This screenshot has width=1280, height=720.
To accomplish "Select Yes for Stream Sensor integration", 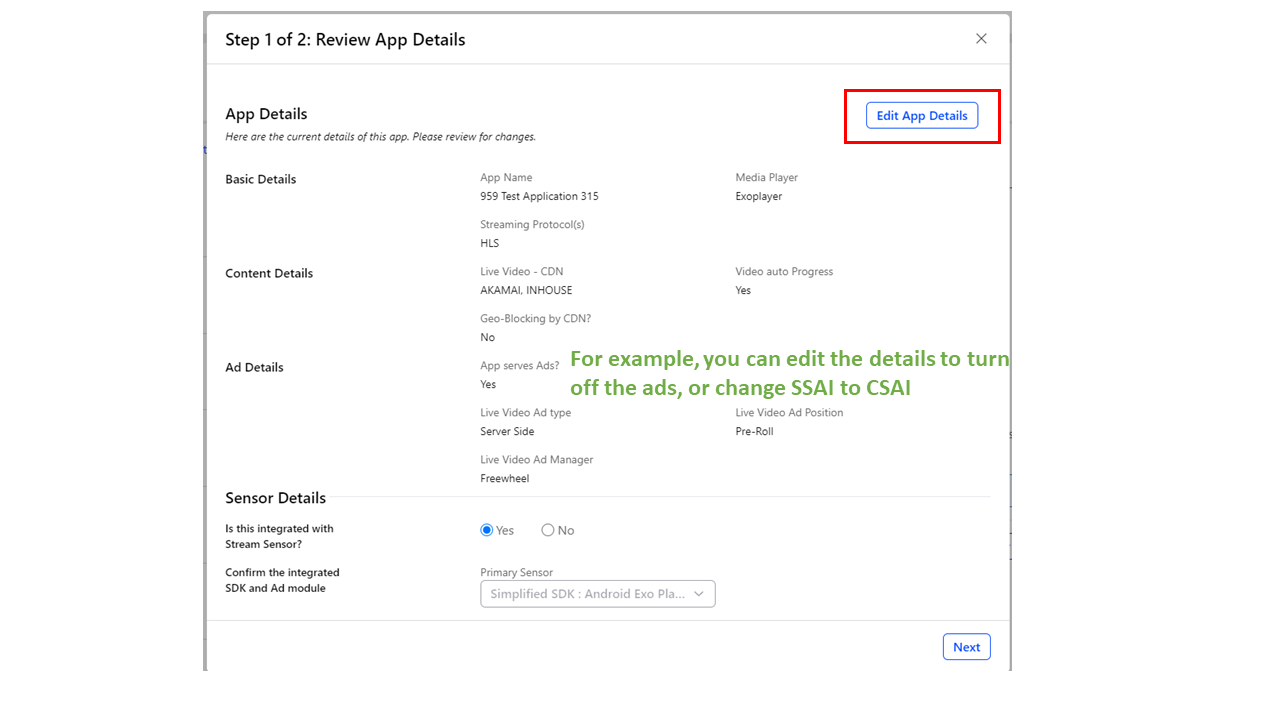I will (x=487, y=530).
